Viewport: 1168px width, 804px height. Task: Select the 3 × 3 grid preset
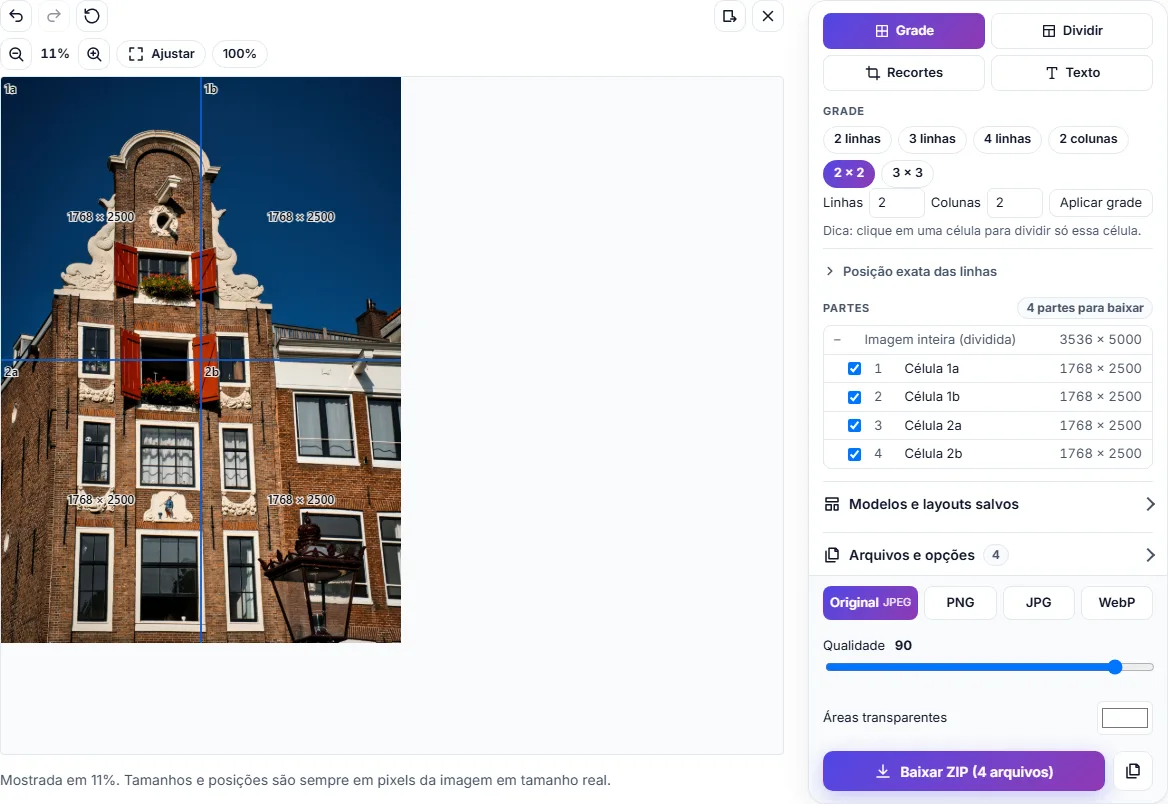pos(907,173)
